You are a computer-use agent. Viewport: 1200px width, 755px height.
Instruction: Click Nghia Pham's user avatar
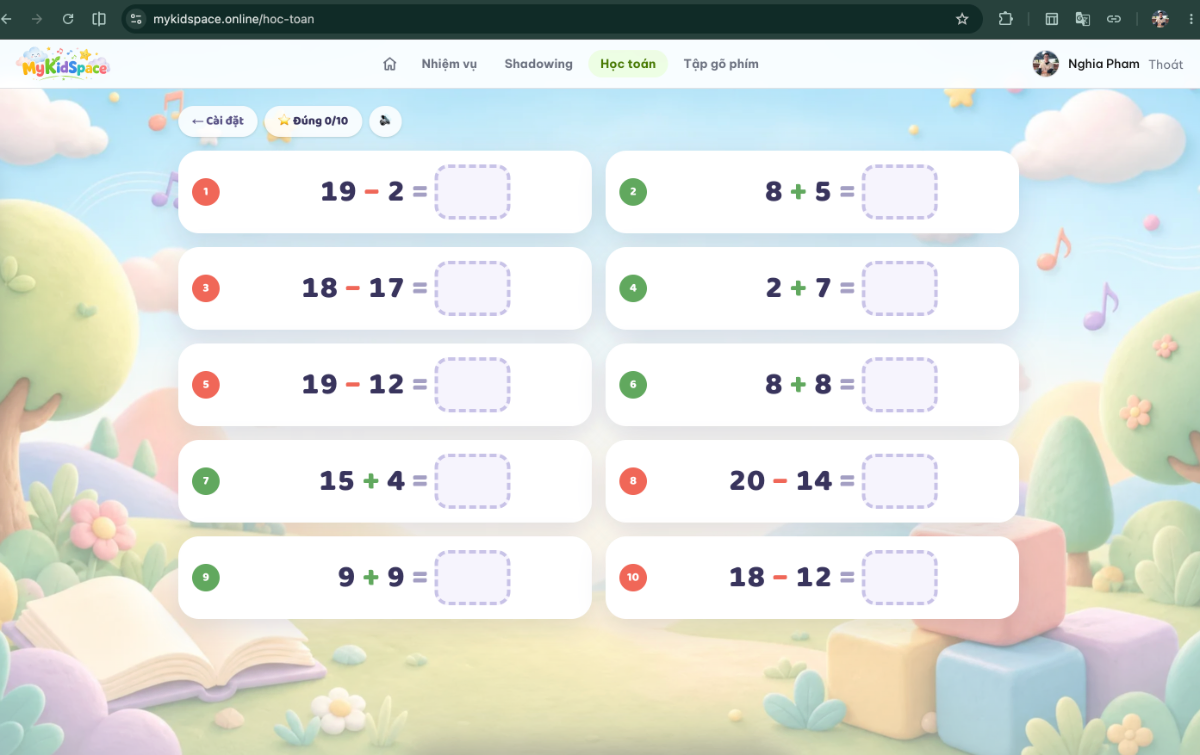coord(1046,64)
